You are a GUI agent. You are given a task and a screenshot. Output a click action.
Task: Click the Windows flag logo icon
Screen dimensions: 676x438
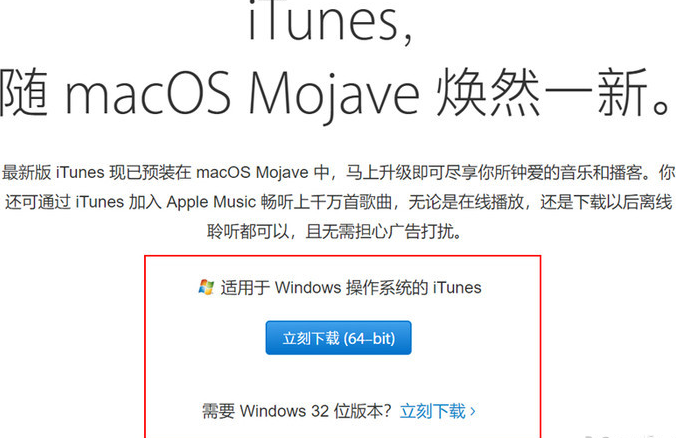point(206,287)
